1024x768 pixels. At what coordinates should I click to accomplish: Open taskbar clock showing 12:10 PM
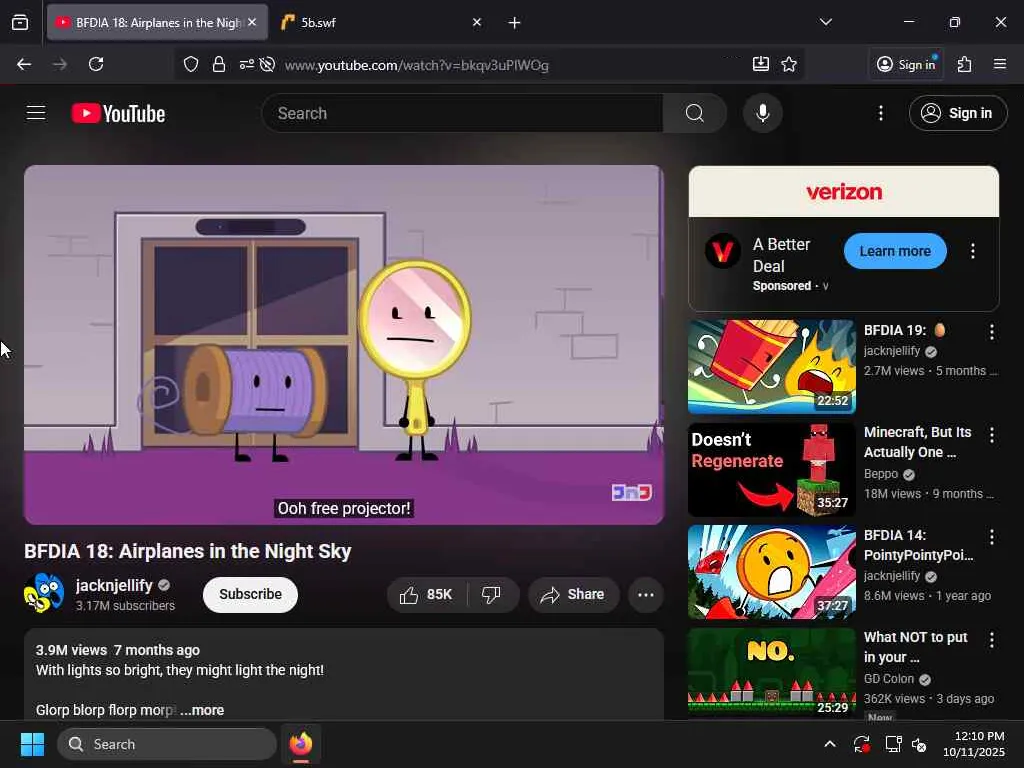click(974, 744)
